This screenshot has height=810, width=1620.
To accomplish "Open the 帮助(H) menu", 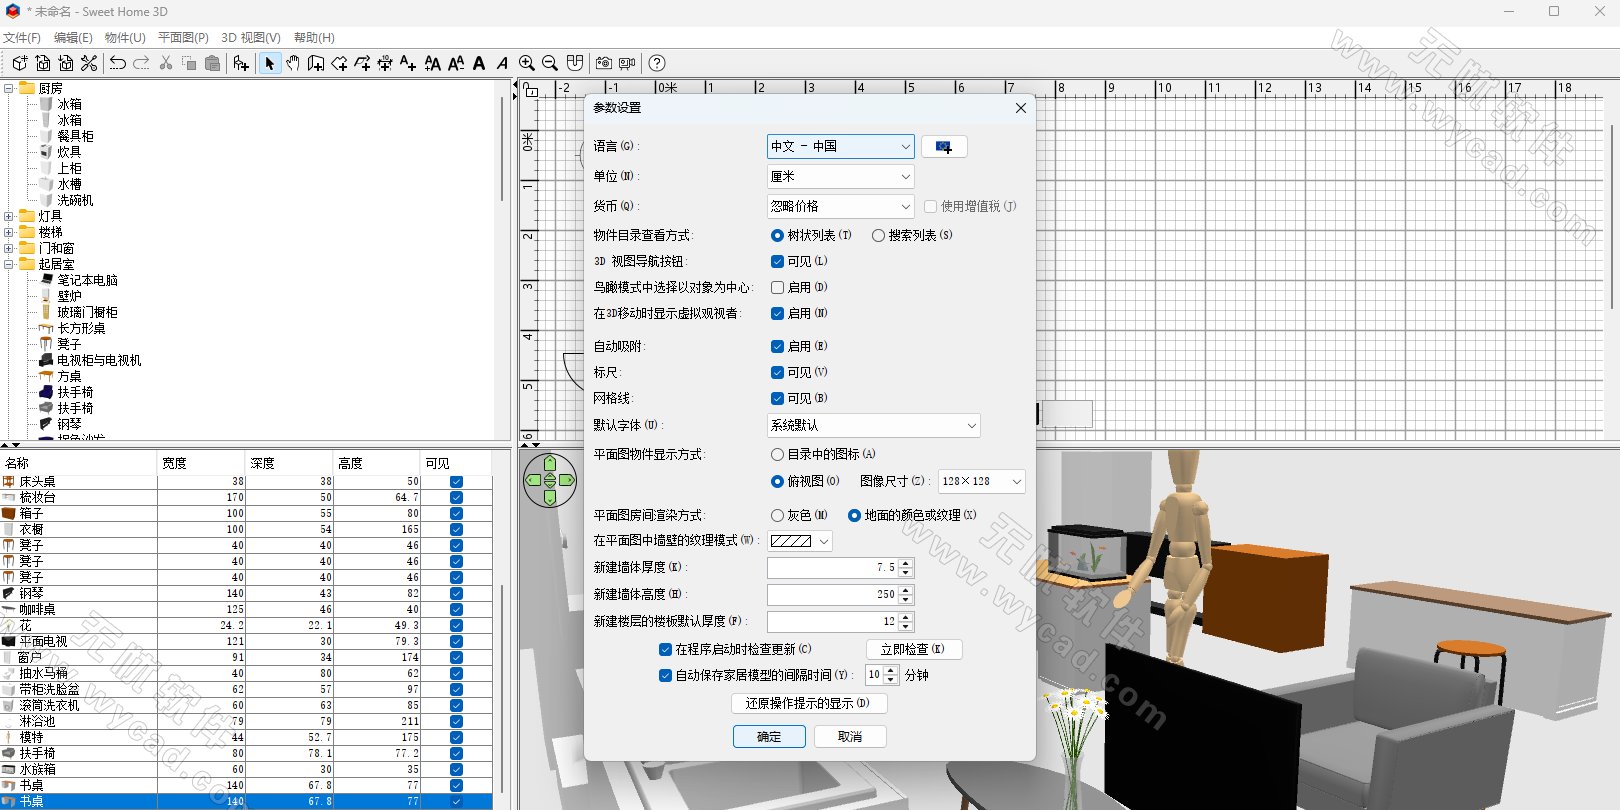I will click(314, 37).
